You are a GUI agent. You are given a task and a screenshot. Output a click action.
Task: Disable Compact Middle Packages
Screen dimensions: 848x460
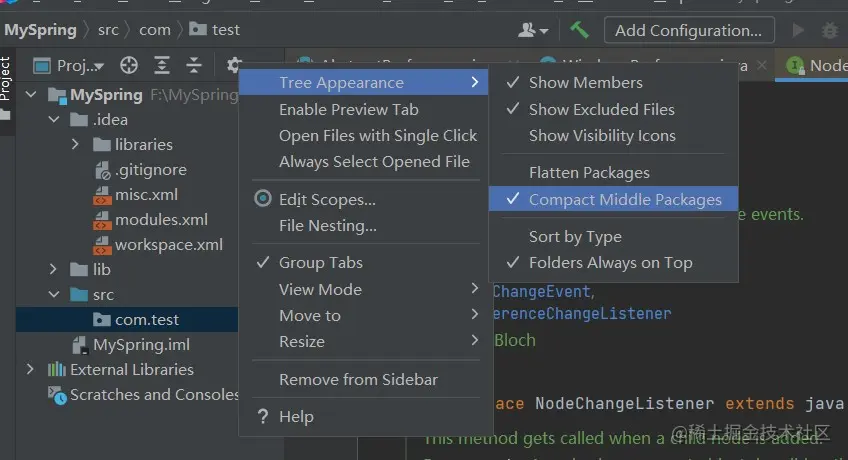pyautogui.click(x=624, y=199)
